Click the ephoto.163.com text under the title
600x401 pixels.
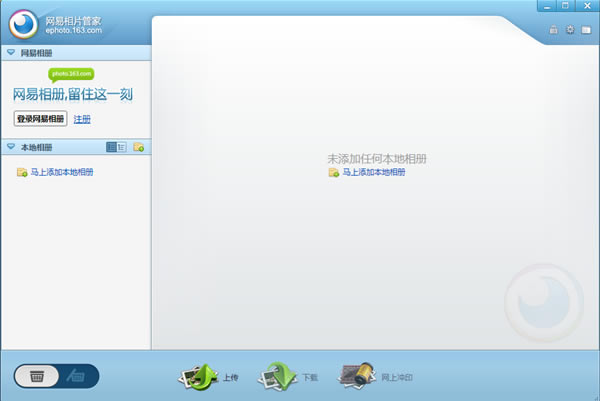(74, 30)
